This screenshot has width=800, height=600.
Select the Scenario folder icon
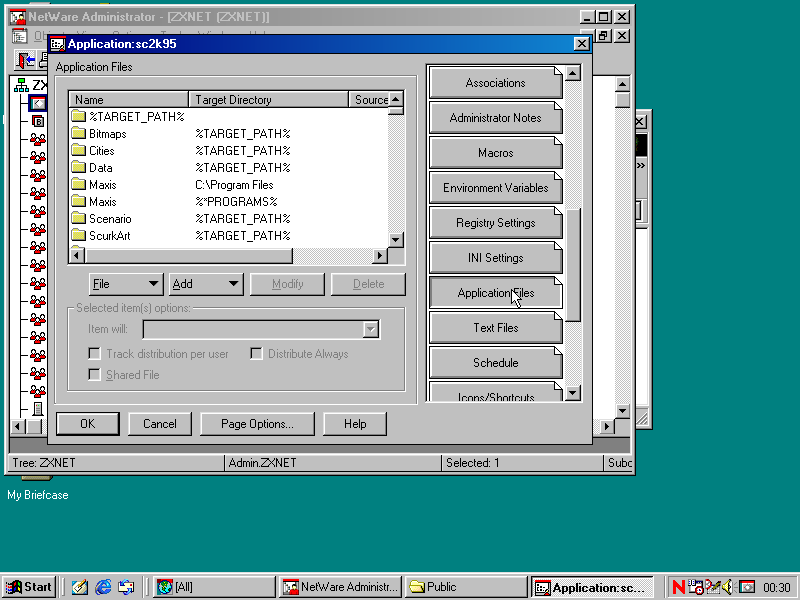pyautogui.click(x=79, y=218)
